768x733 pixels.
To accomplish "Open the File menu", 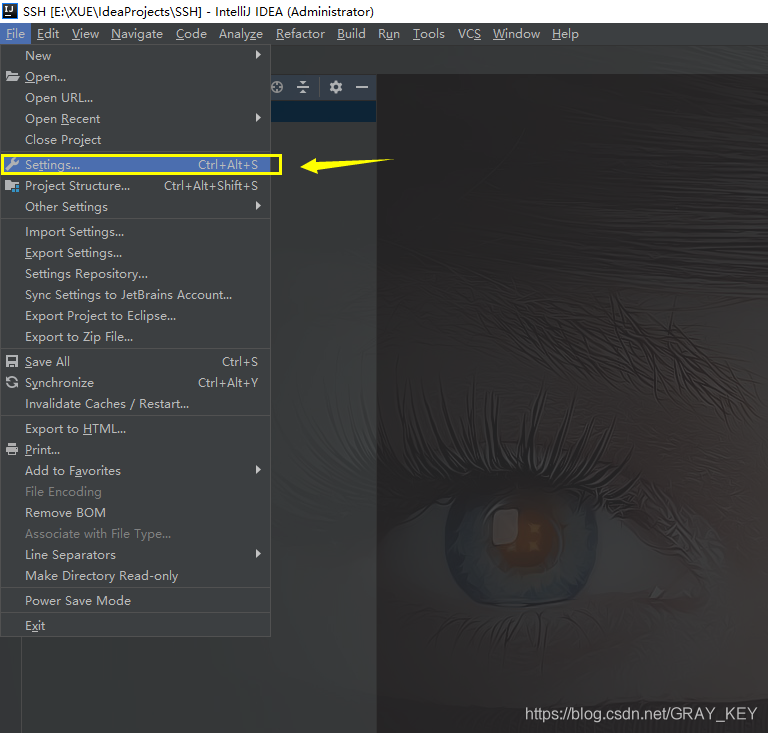I will coord(16,34).
